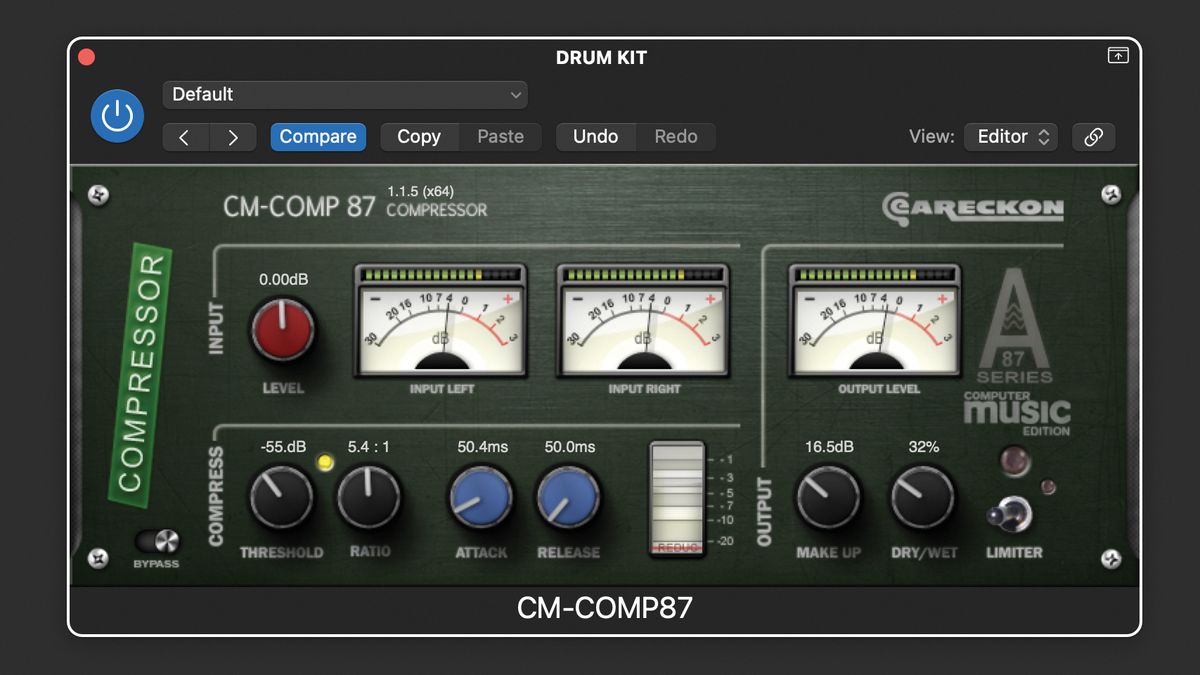This screenshot has height=675, width=1200.
Task: Click the Paste button
Action: point(500,137)
